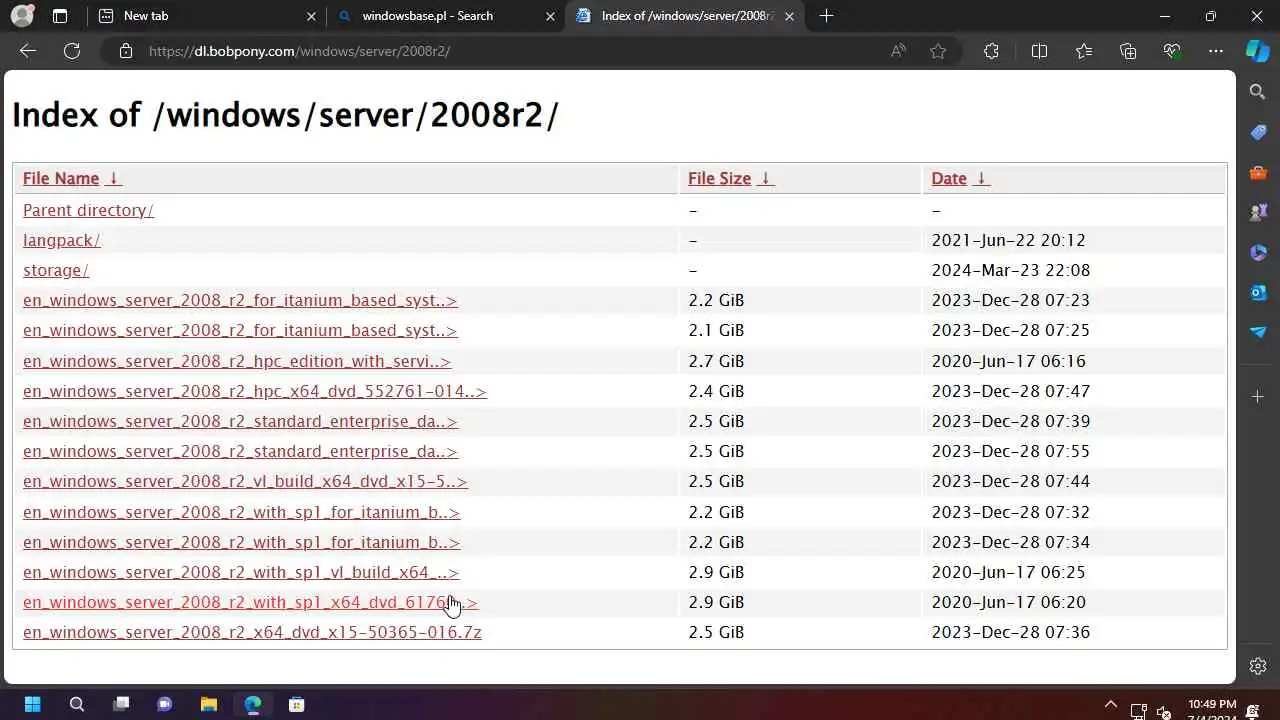Download with_sp1_for_itanium file dated 07:34
The height and width of the screenshot is (720, 1280).
pos(242,542)
